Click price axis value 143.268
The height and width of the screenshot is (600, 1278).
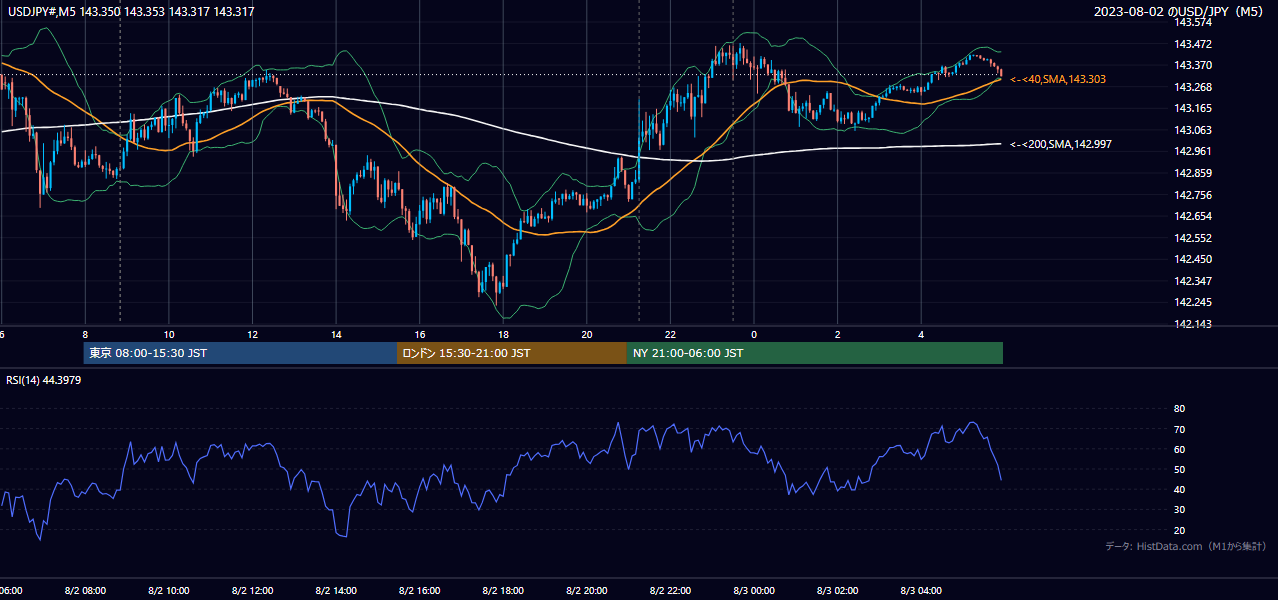1193,87
